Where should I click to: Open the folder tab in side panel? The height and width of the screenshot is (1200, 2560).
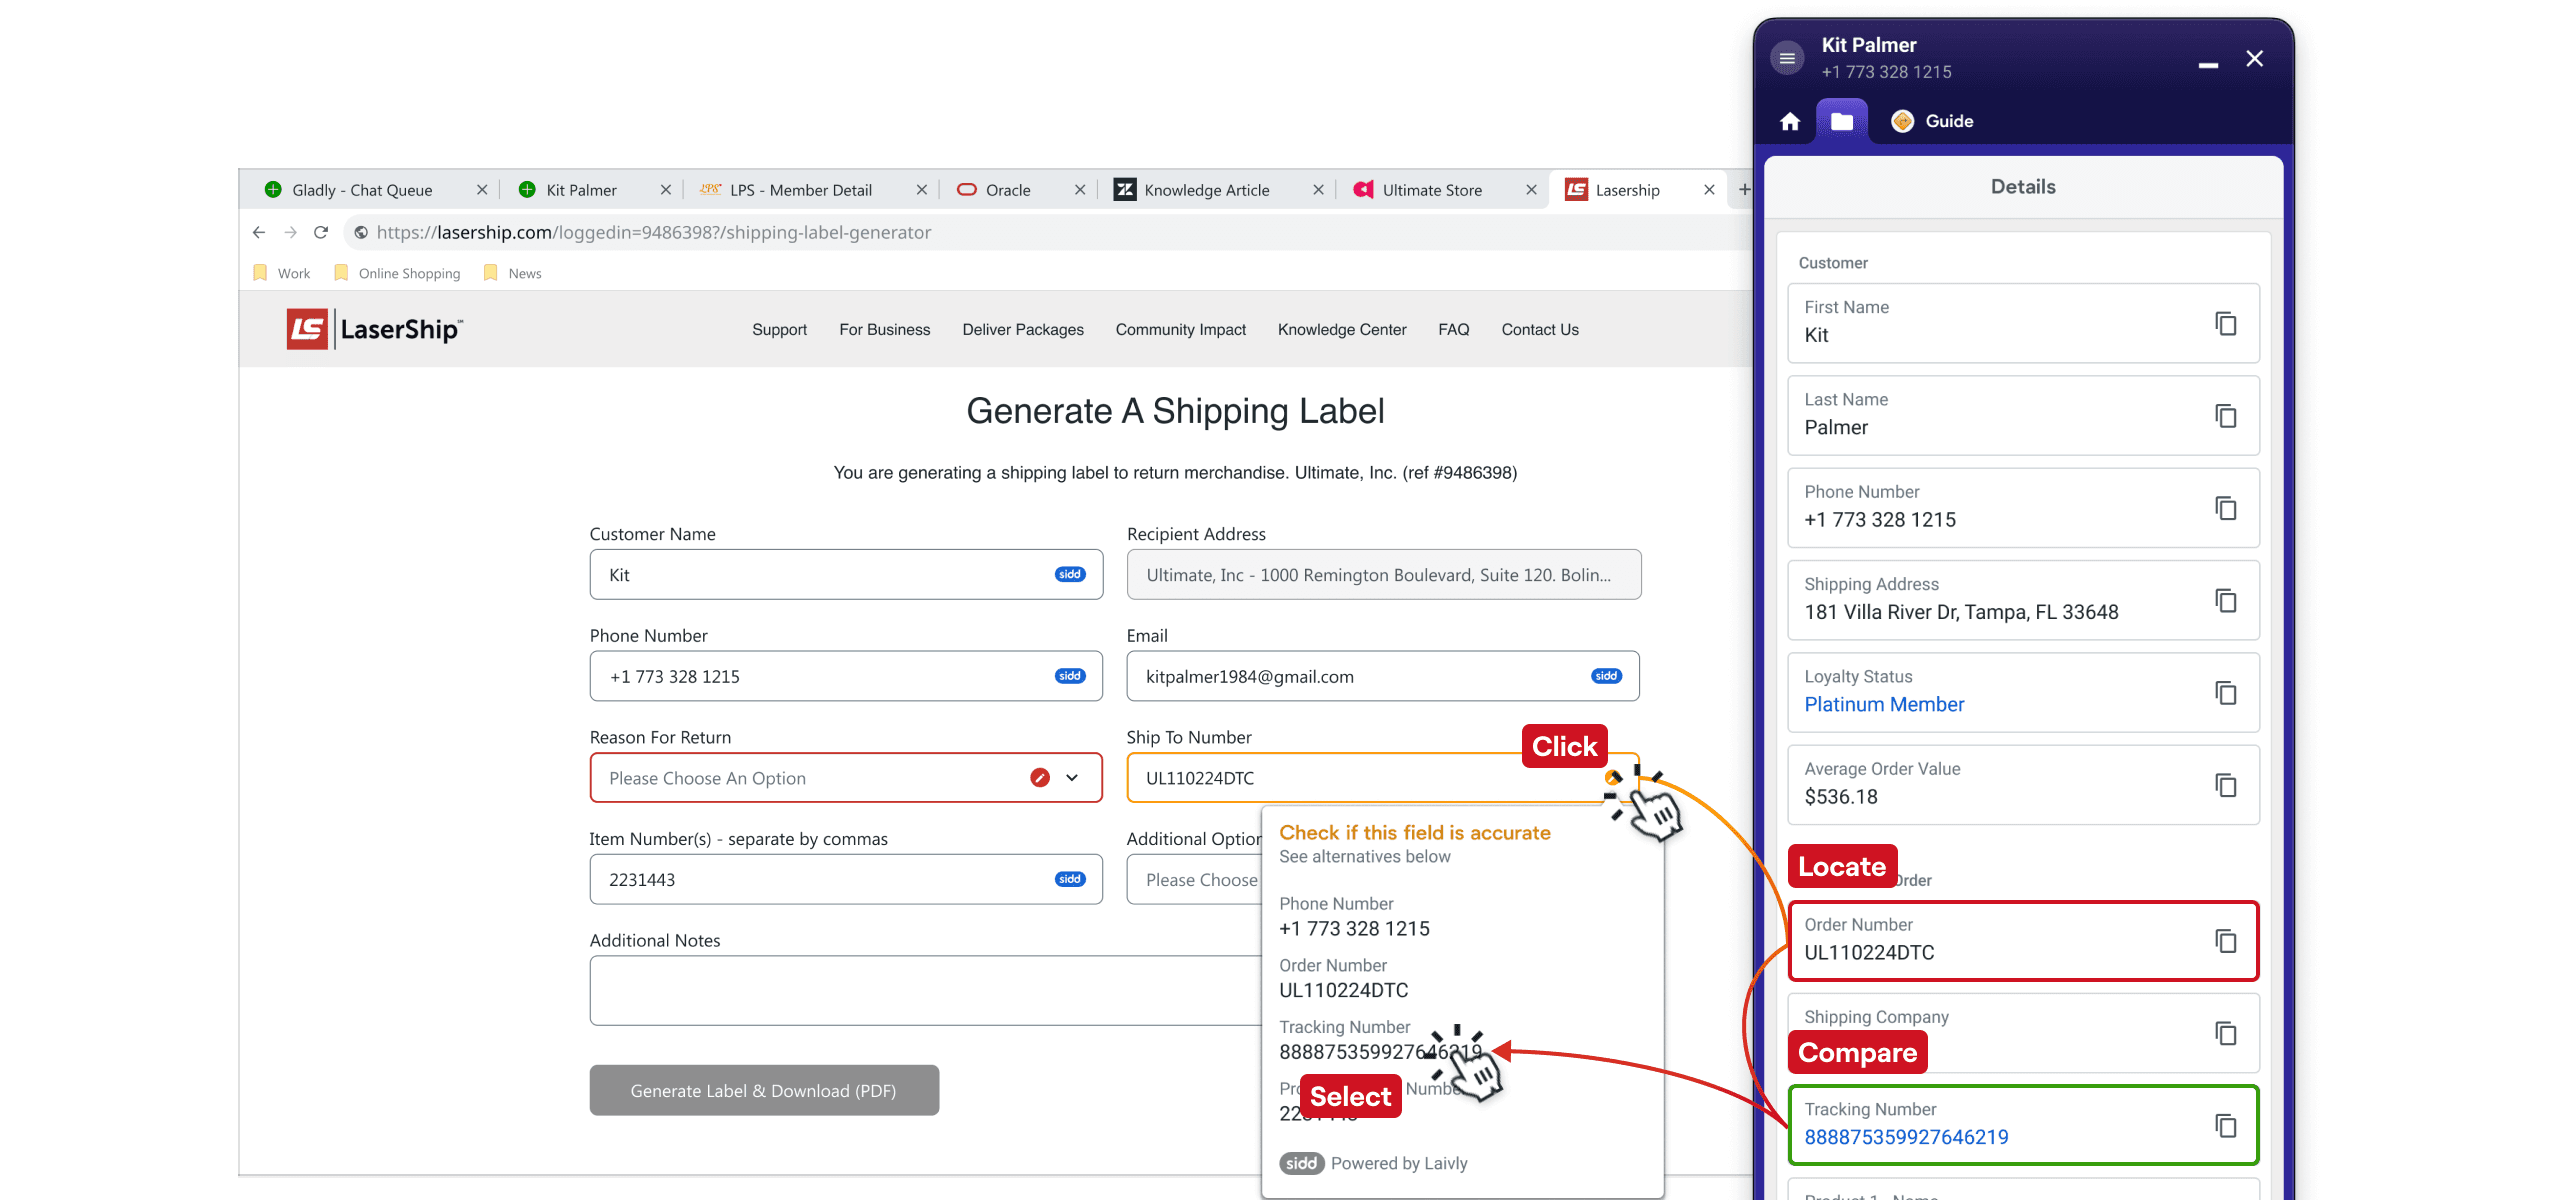click(1841, 121)
